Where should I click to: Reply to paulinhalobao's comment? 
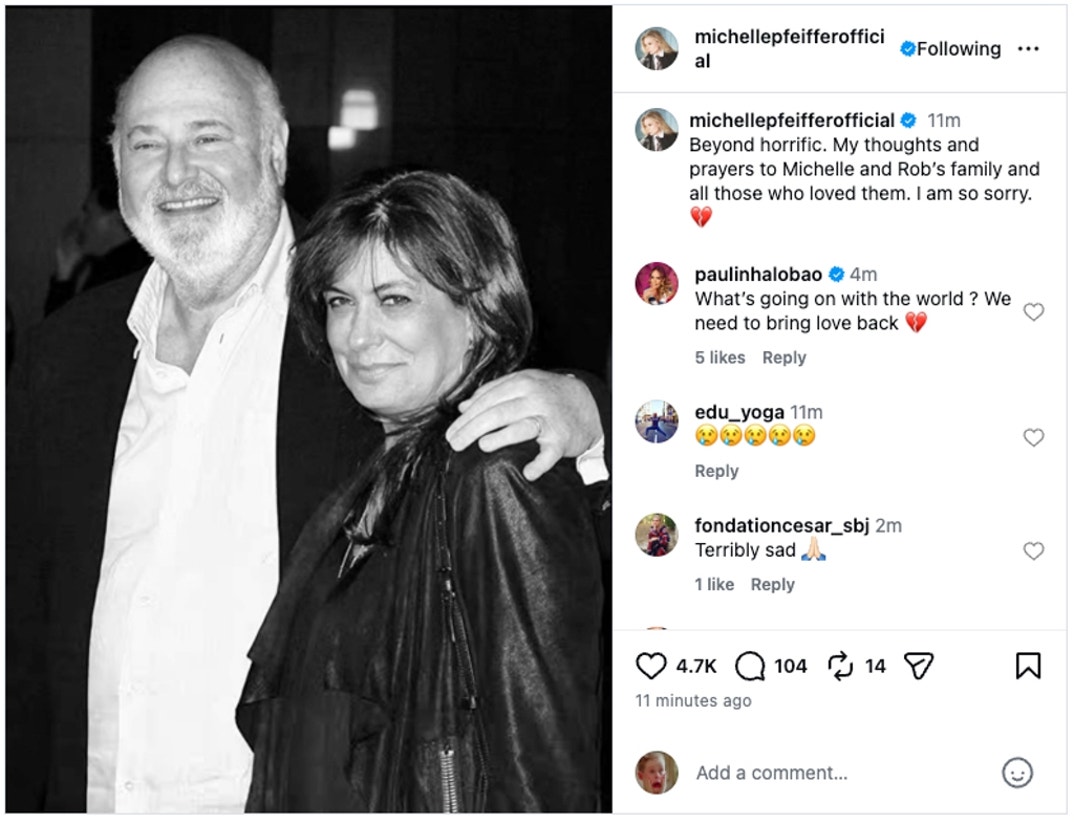[785, 357]
